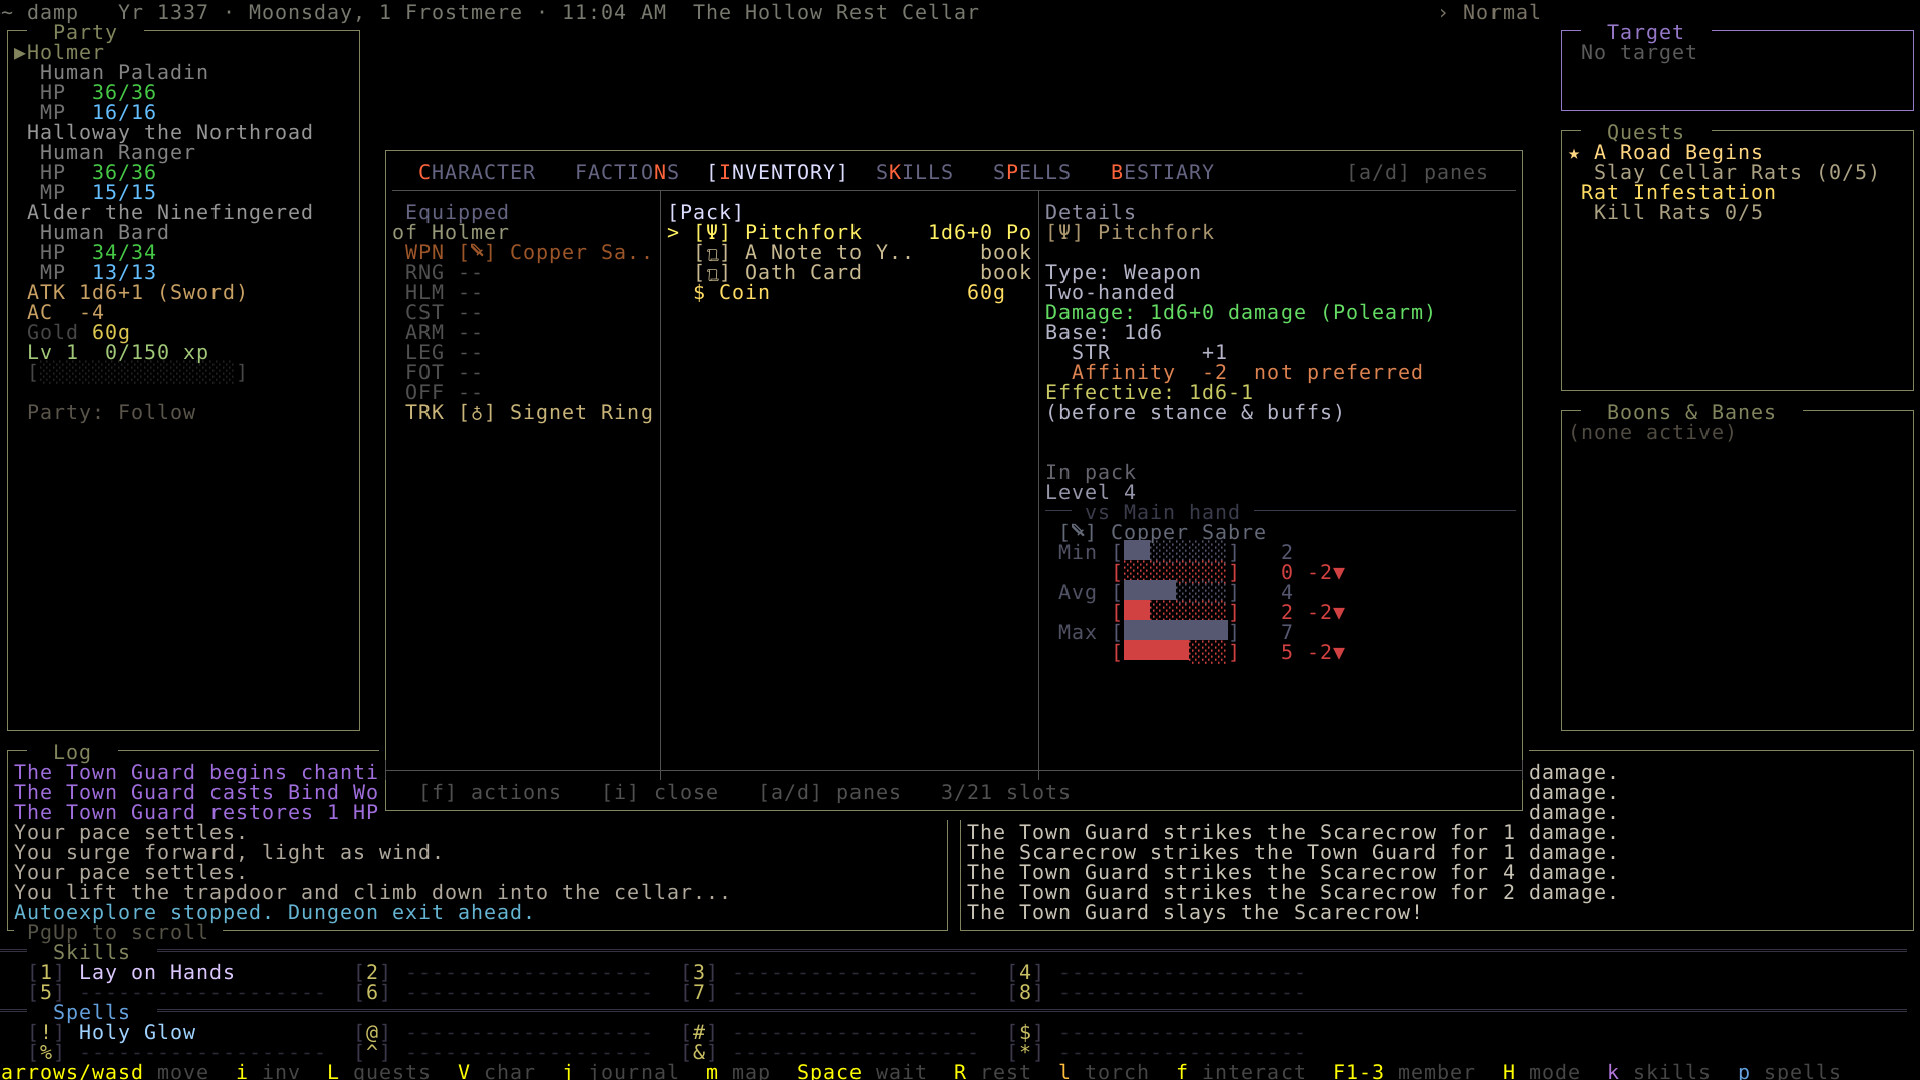The width and height of the screenshot is (1920, 1080).
Task: Select the Coin entry showing 60g
Action: (x=849, y=292)
